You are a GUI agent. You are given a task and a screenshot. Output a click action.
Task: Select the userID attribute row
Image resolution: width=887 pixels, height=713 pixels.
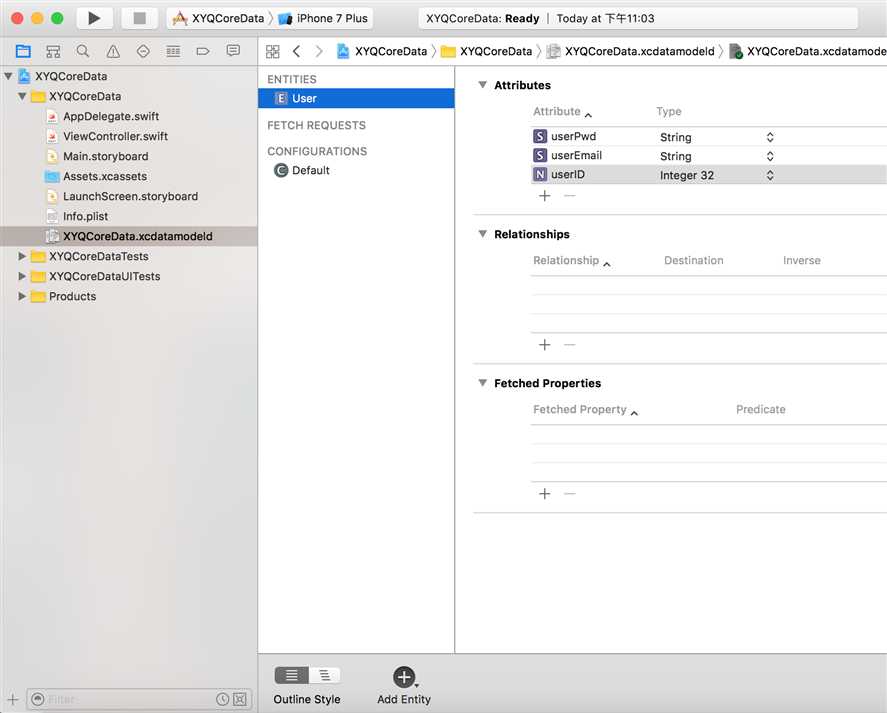709,175
